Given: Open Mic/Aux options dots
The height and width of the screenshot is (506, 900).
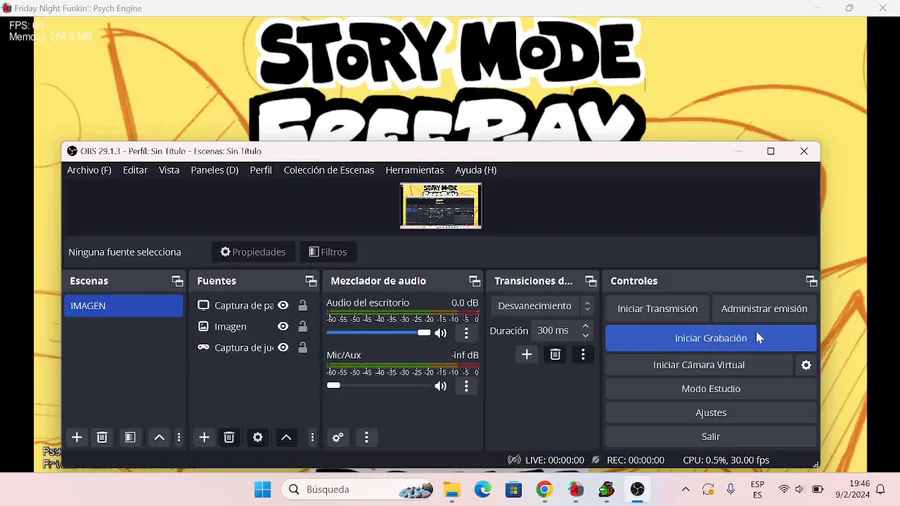Looking at the screenshot, I should pos(466,386).
